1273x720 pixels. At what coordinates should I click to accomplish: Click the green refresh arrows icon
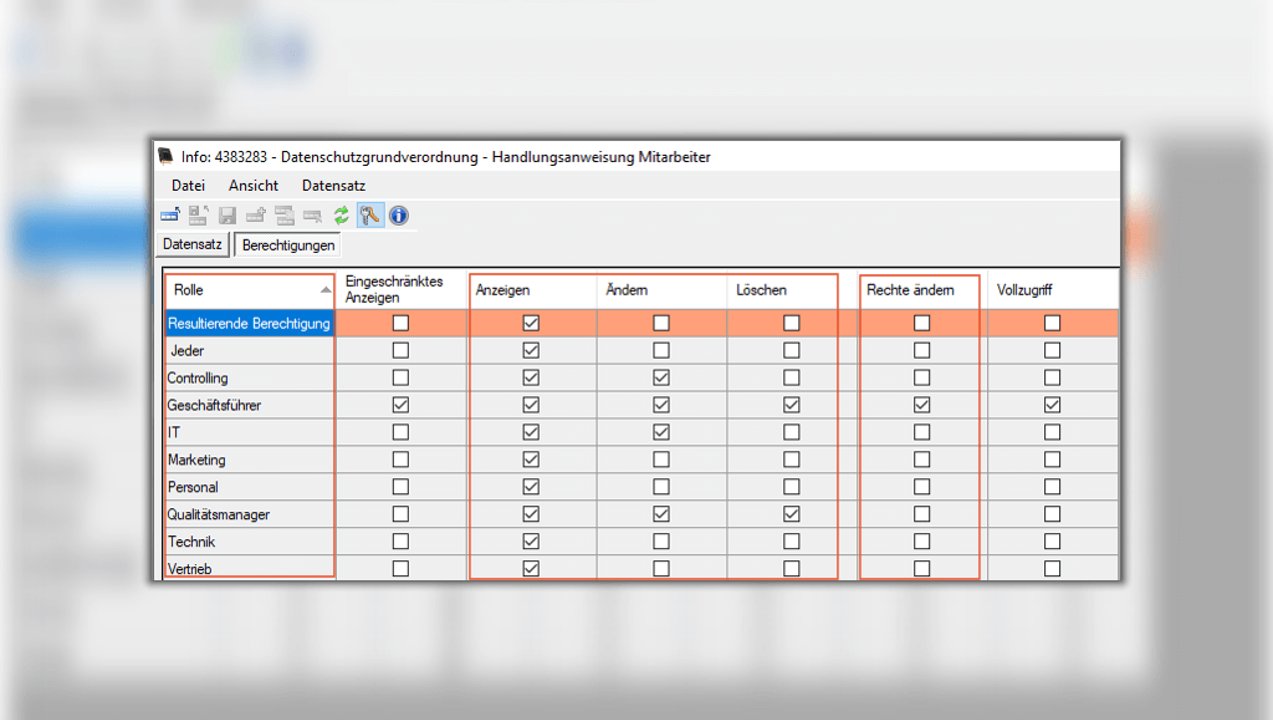342,215
